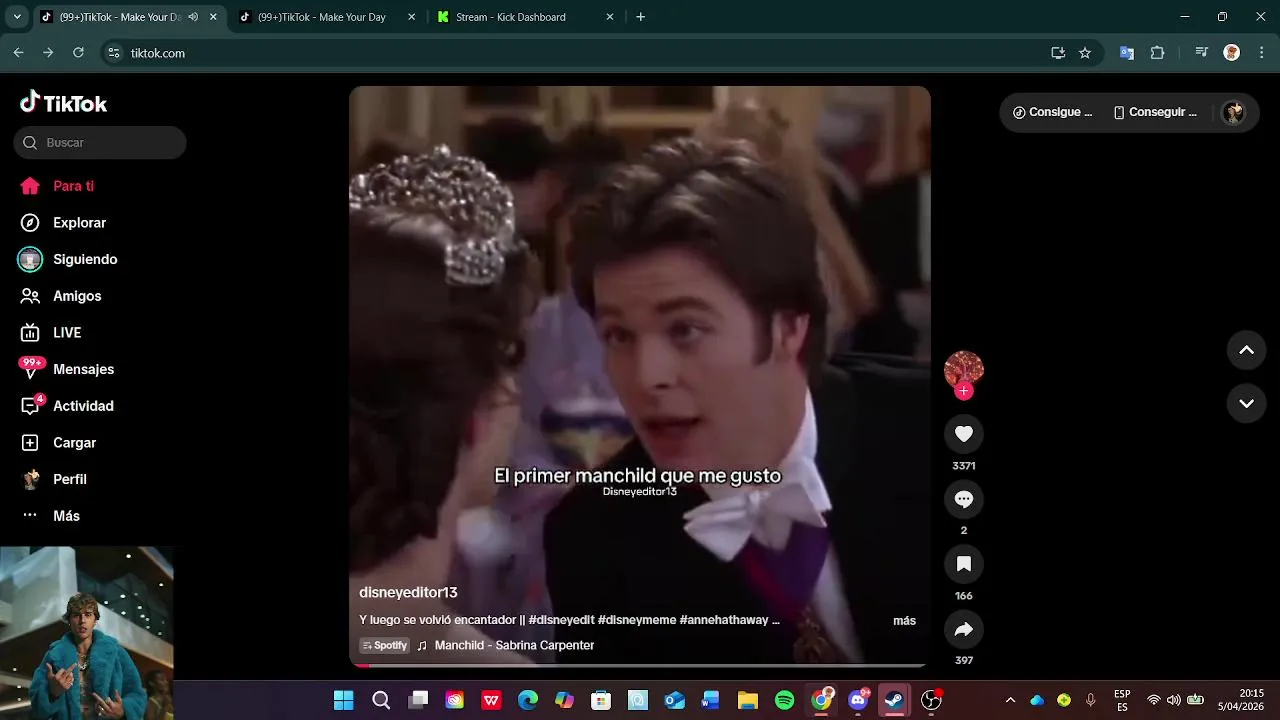Image resolution: width=1280 pixels, height=720 pixels.
Task: Open the Extensions puzzle icon
Action: (1158, 53)
